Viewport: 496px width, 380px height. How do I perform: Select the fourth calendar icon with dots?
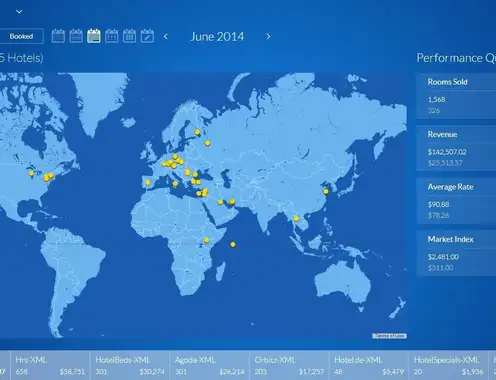pyautogui.click(x=111, y=36)
